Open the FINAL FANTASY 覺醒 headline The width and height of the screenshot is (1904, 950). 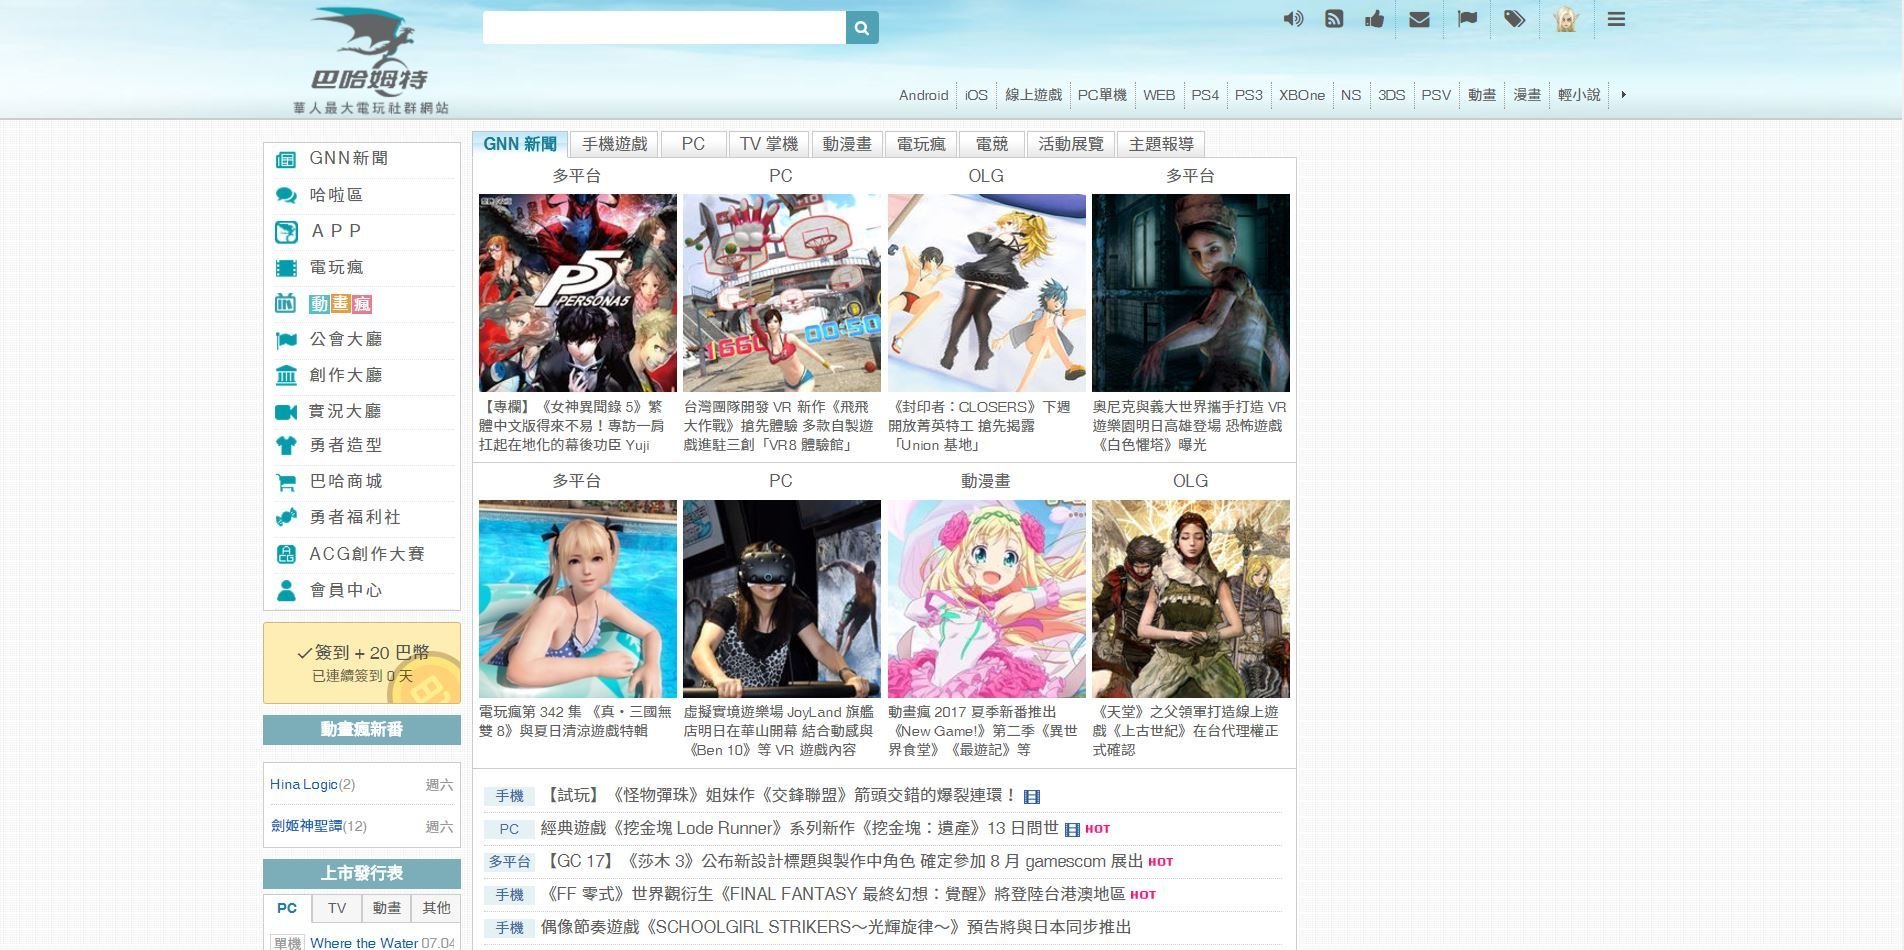pyautogui.click(x=833, y=895)
